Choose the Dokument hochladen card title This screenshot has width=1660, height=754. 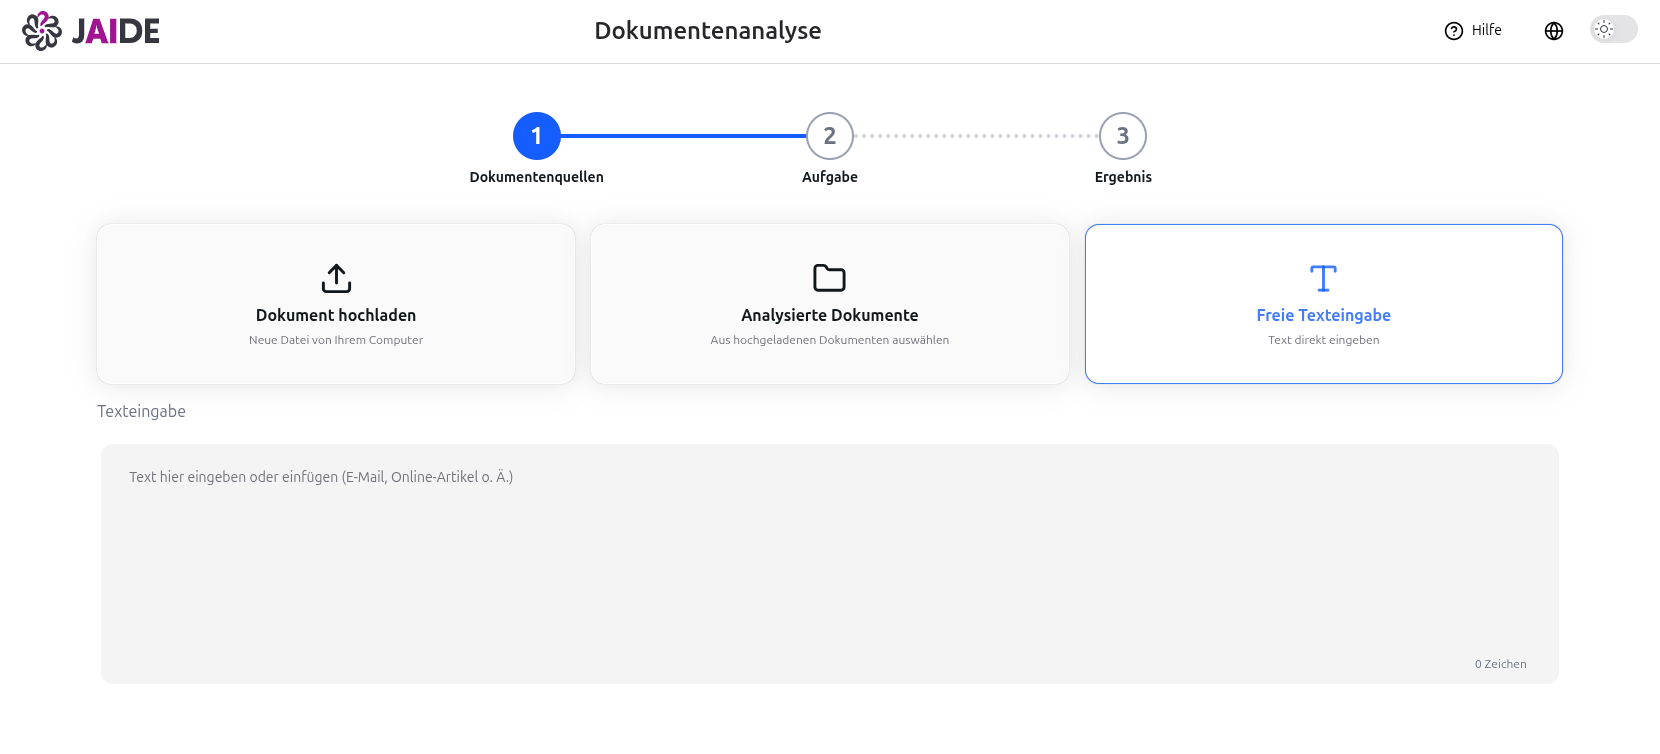(336, 315)
